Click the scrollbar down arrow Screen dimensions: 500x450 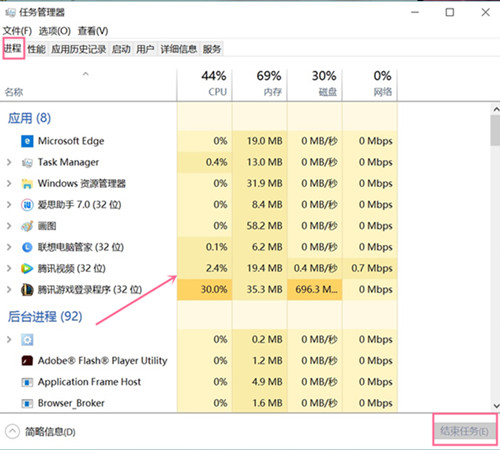pos(496,406)
